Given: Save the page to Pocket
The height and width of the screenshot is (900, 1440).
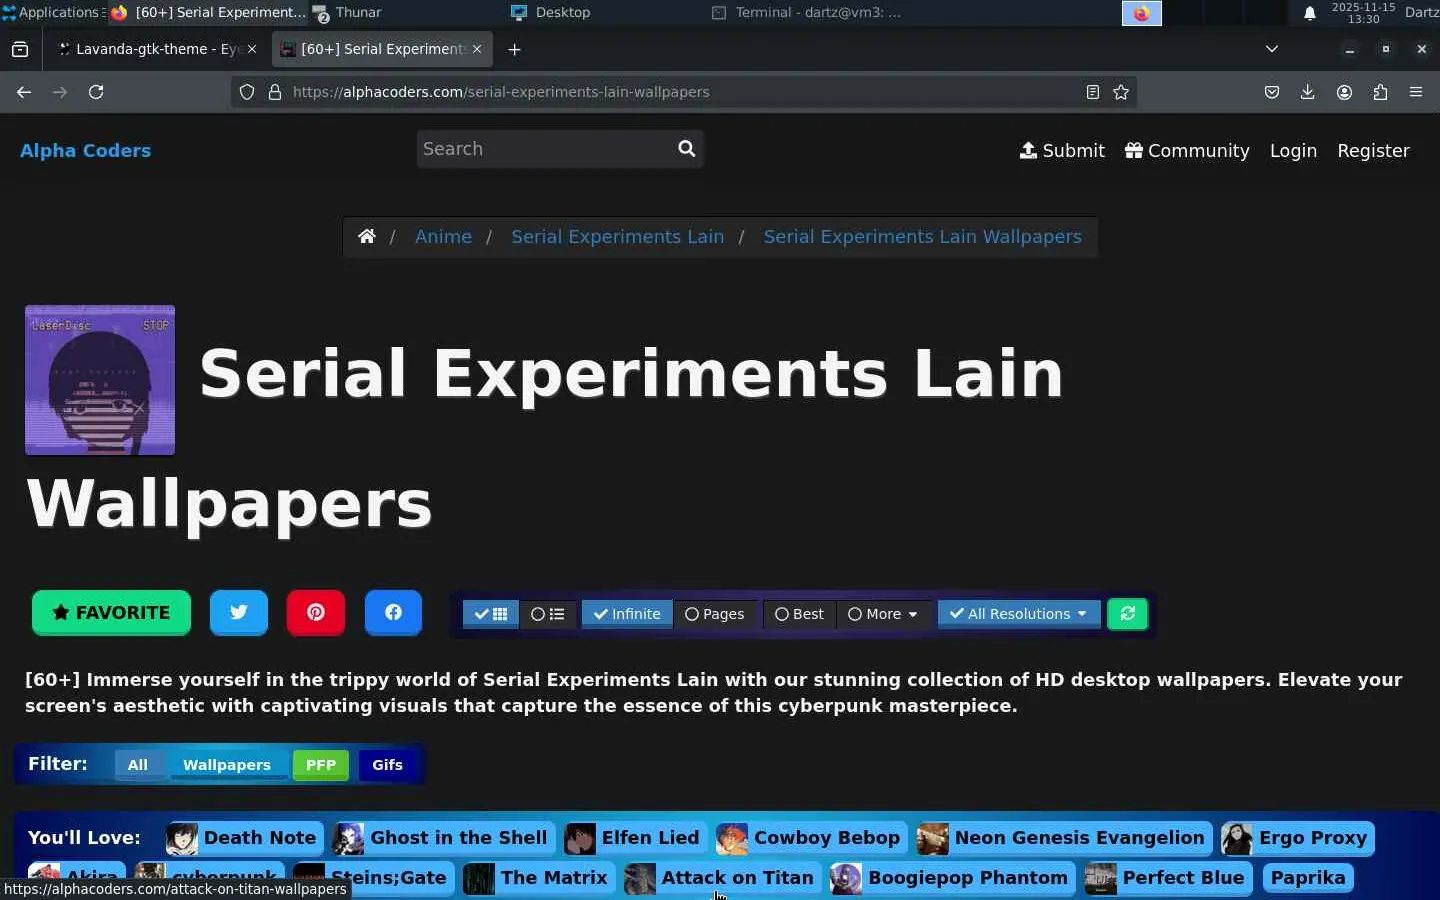Looking at the screenshot, I should 1272,92.
